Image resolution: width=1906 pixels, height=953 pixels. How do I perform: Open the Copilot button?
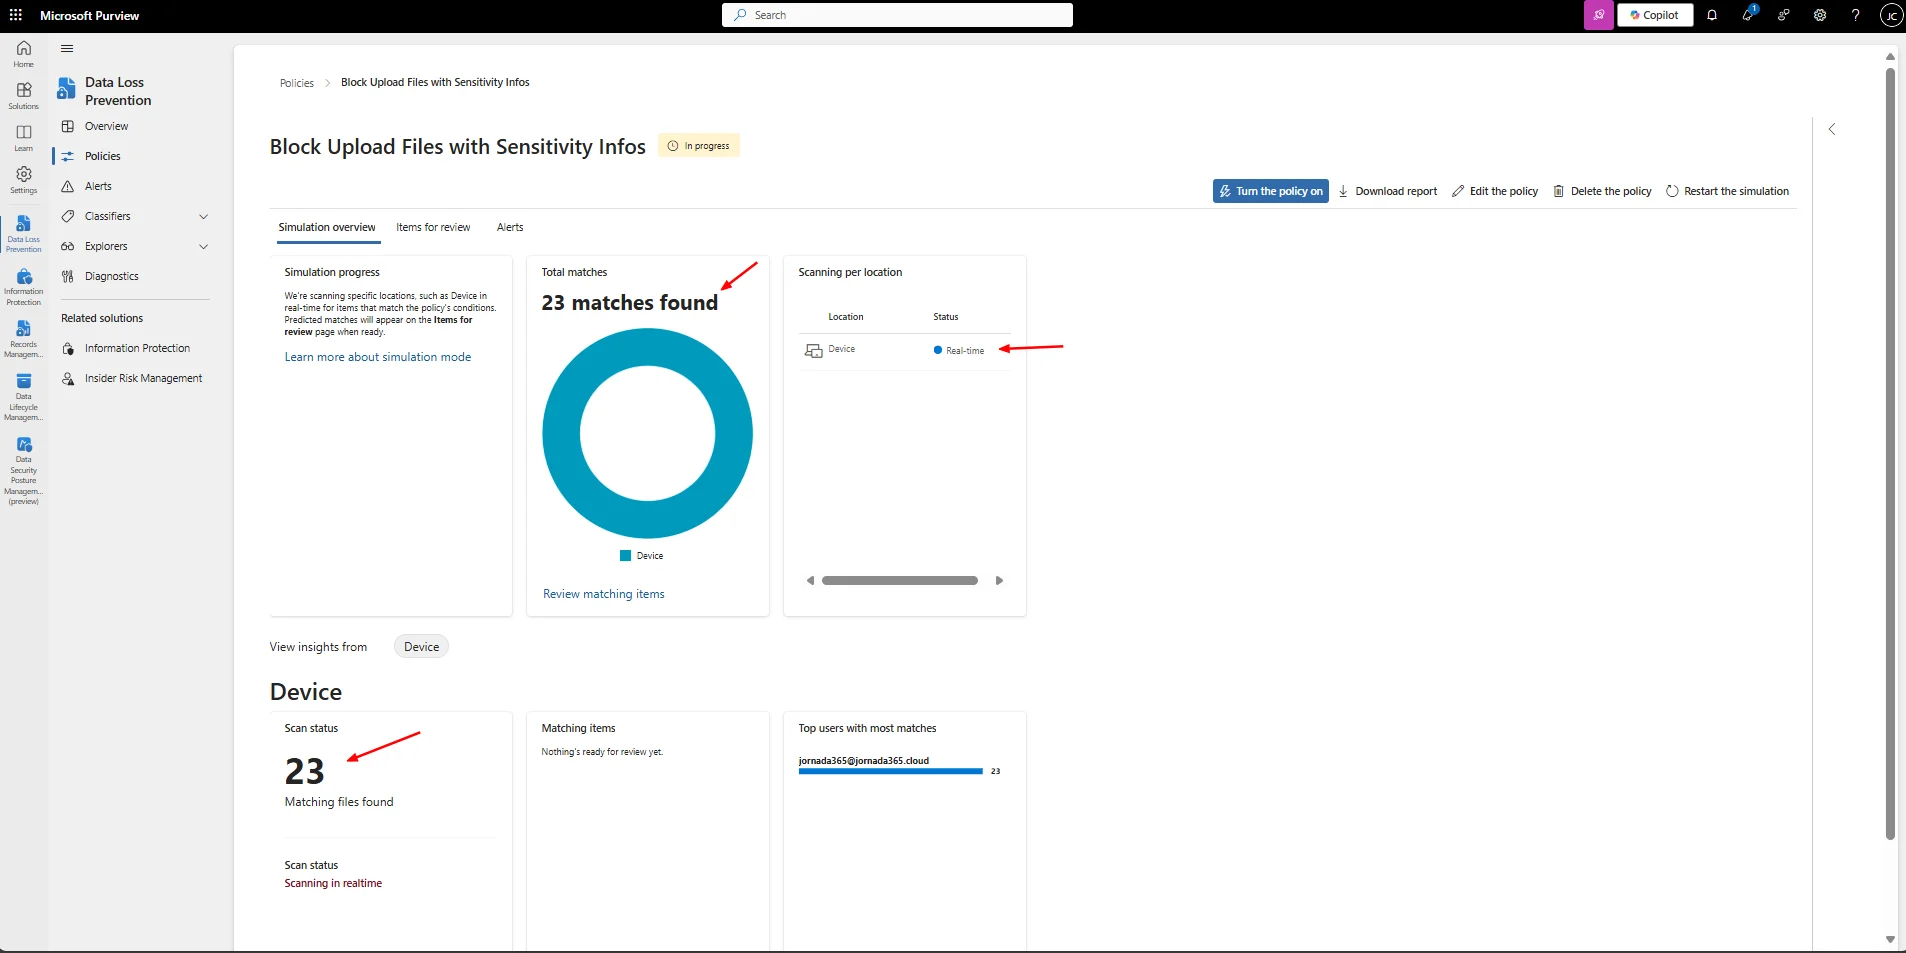click(1655, 15)
